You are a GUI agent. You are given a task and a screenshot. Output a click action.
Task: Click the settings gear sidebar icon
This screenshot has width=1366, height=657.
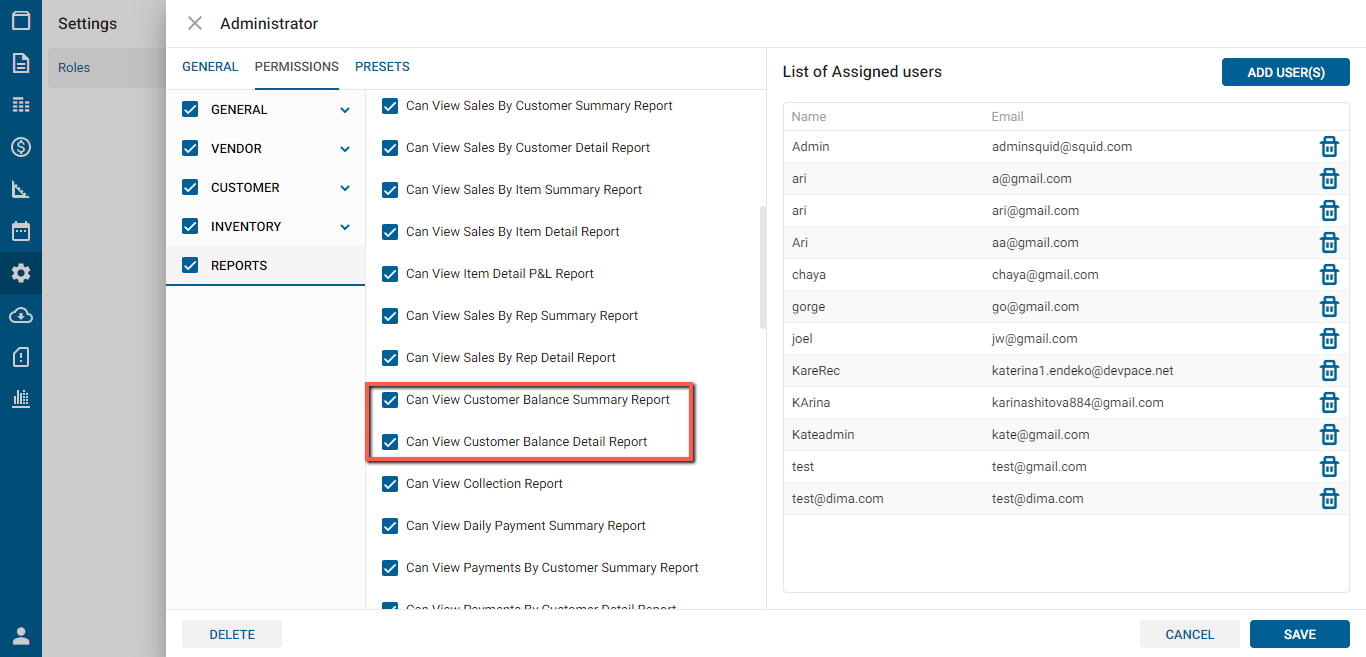(20, 273)
